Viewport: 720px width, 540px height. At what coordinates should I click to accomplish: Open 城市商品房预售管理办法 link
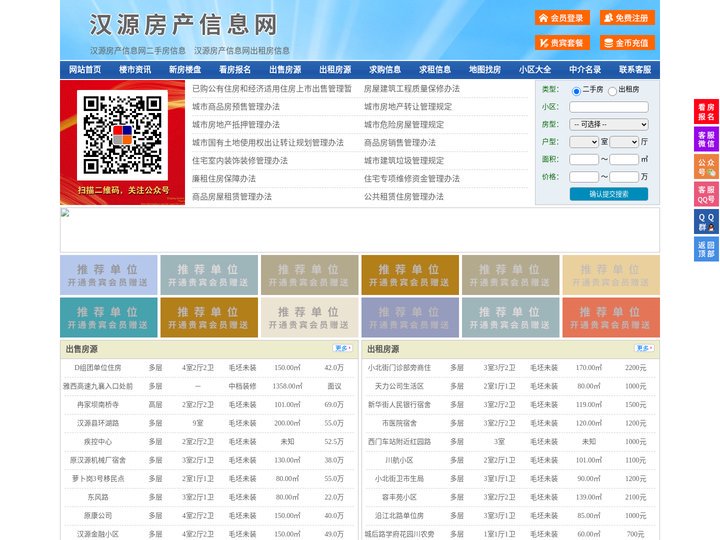[236, 107]
